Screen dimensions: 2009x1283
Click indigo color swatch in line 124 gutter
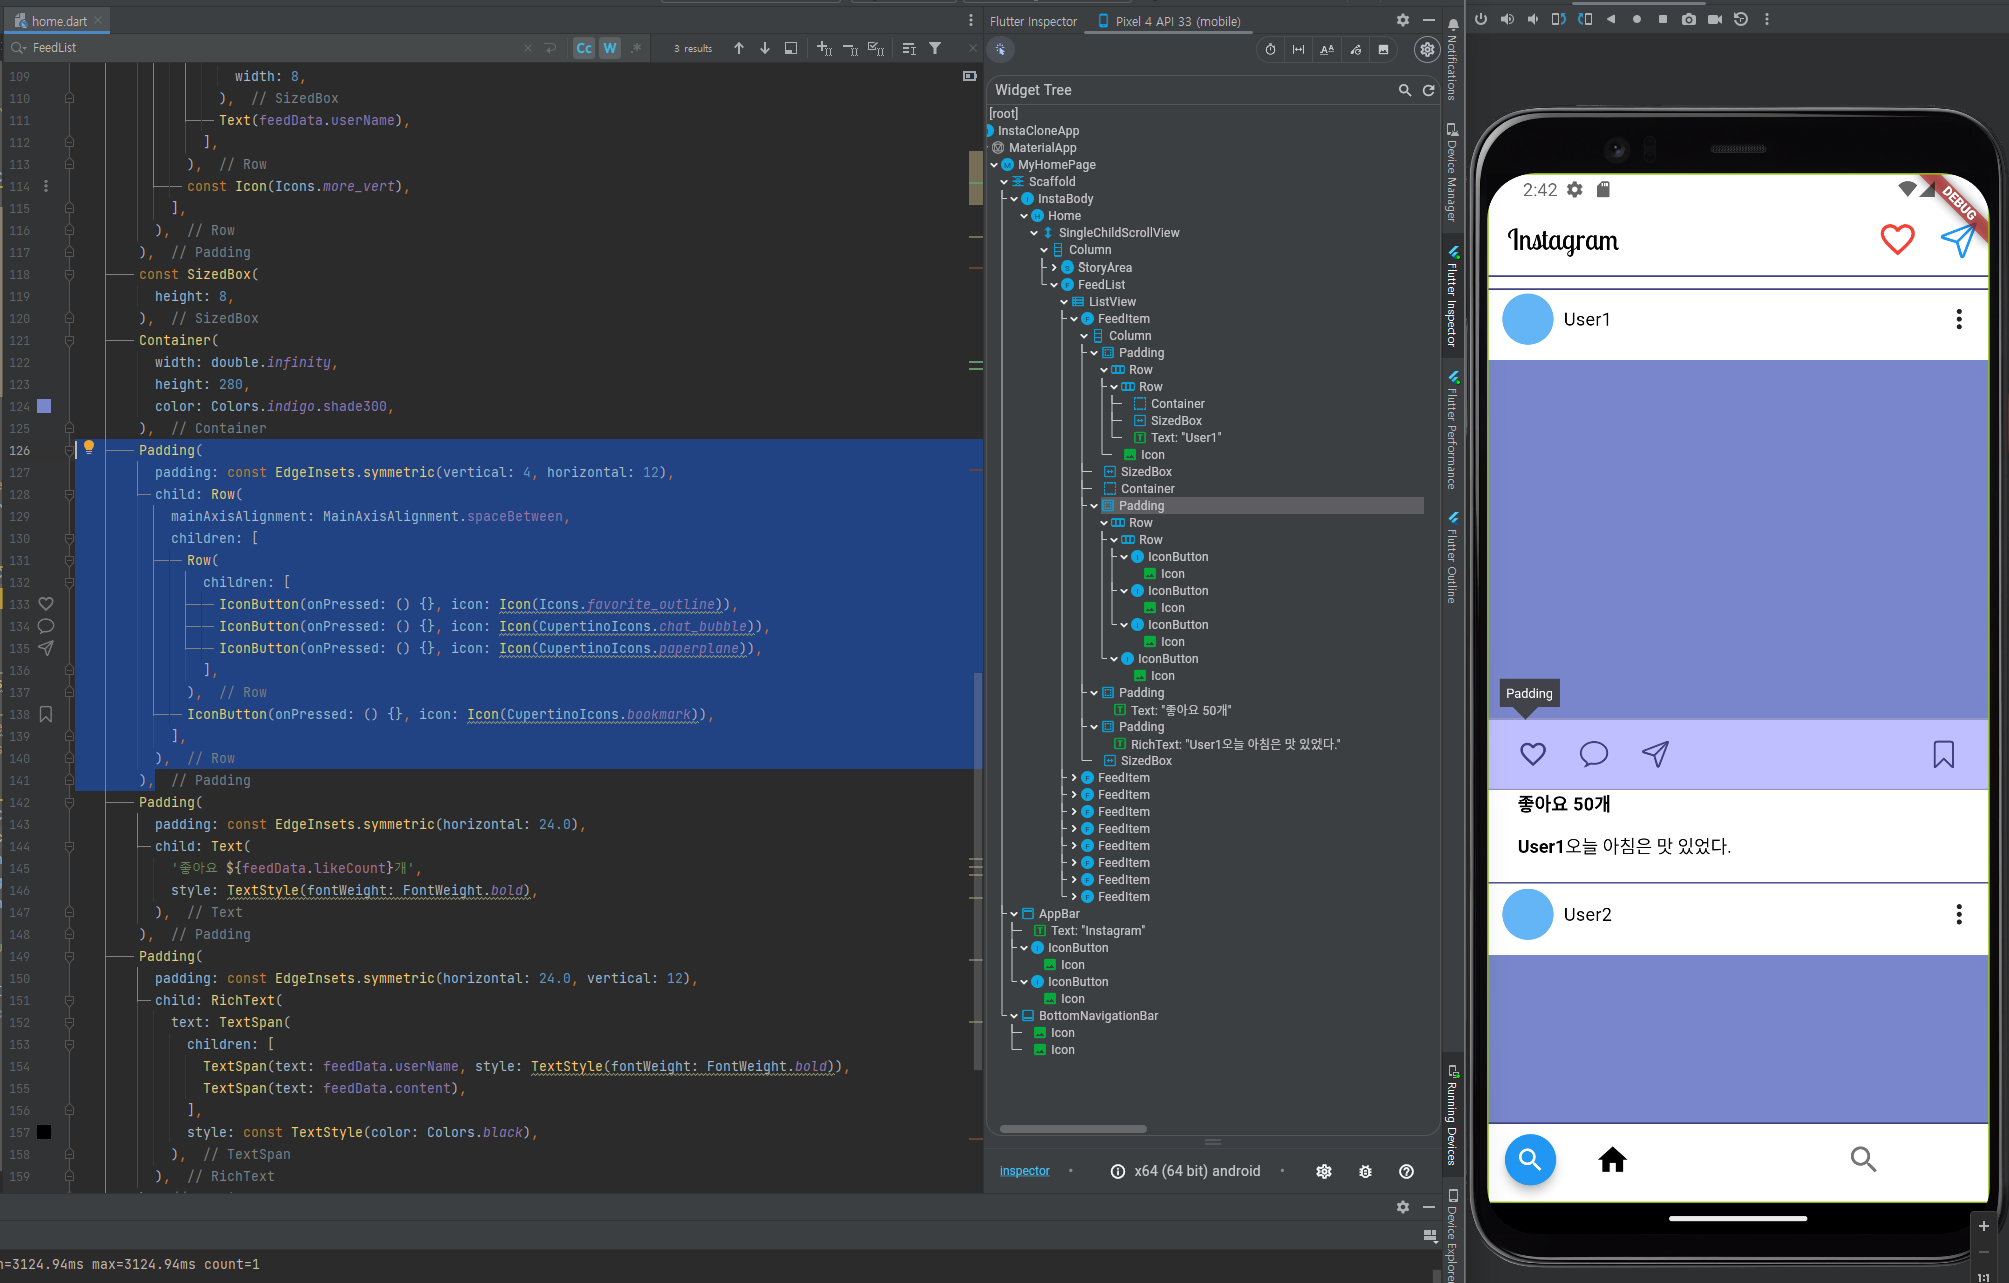pos(44,406)
